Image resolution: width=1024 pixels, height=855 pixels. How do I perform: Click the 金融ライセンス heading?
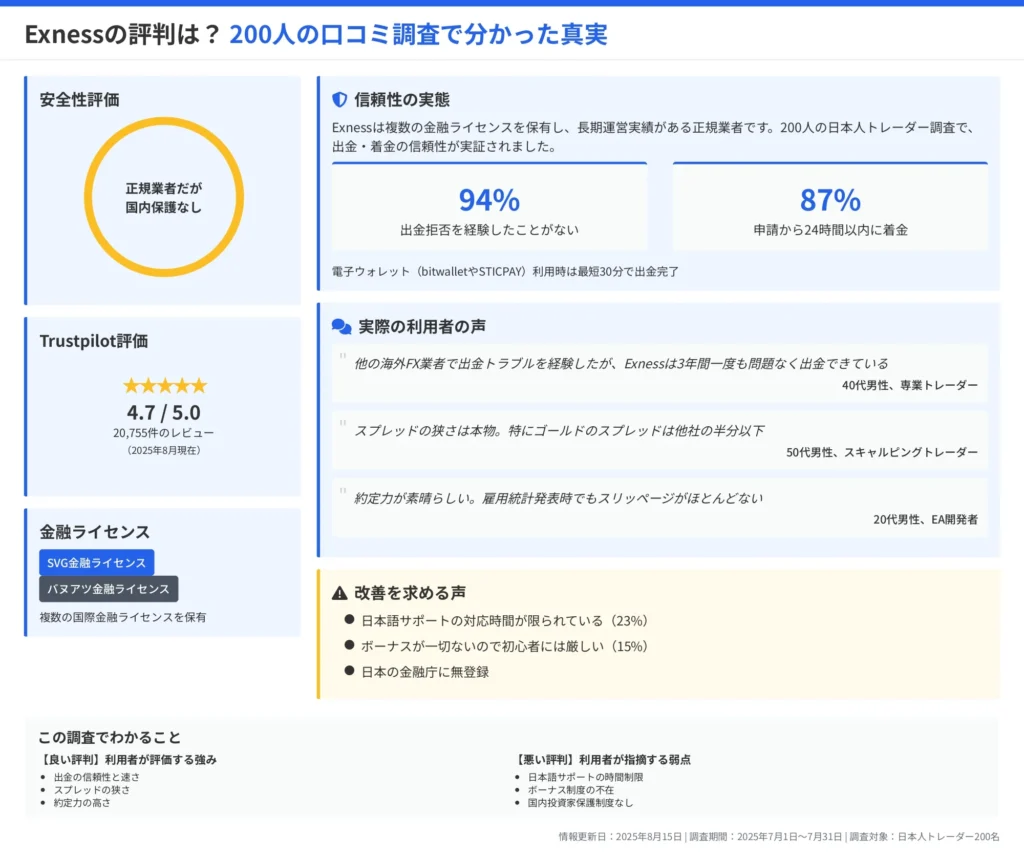pyautogui.click(x=95, y=532)
